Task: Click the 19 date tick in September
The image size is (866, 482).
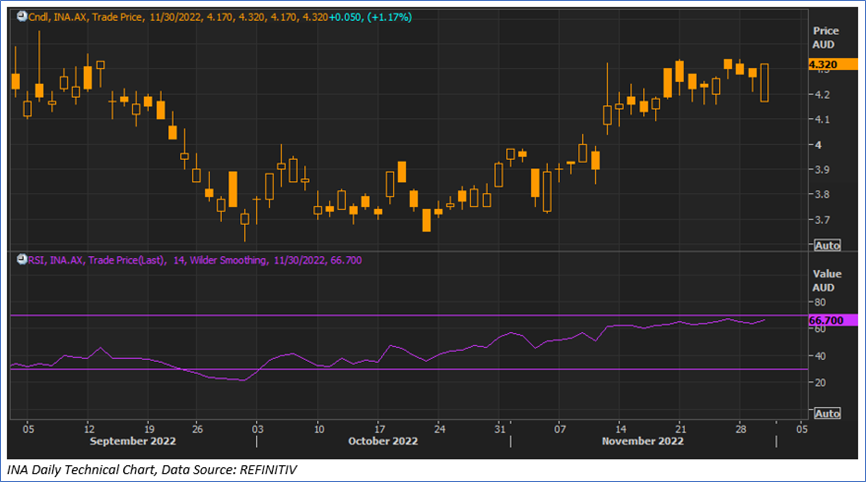Action: (x=149, y=429)
